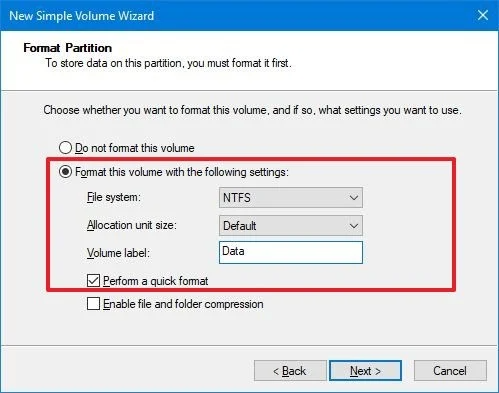Click the Enable file and folder compression label

tap(183, 304)
